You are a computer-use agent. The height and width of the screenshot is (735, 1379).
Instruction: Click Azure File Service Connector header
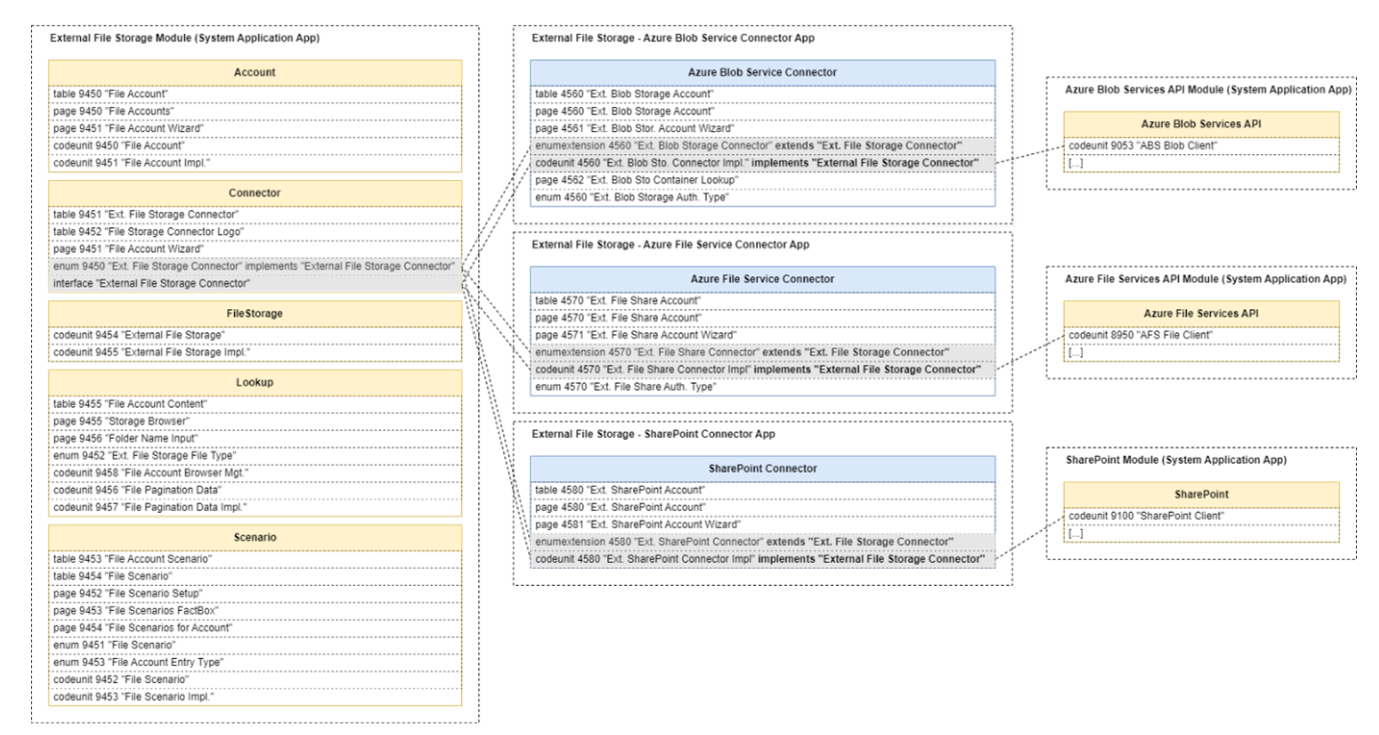tap(763, 279)
